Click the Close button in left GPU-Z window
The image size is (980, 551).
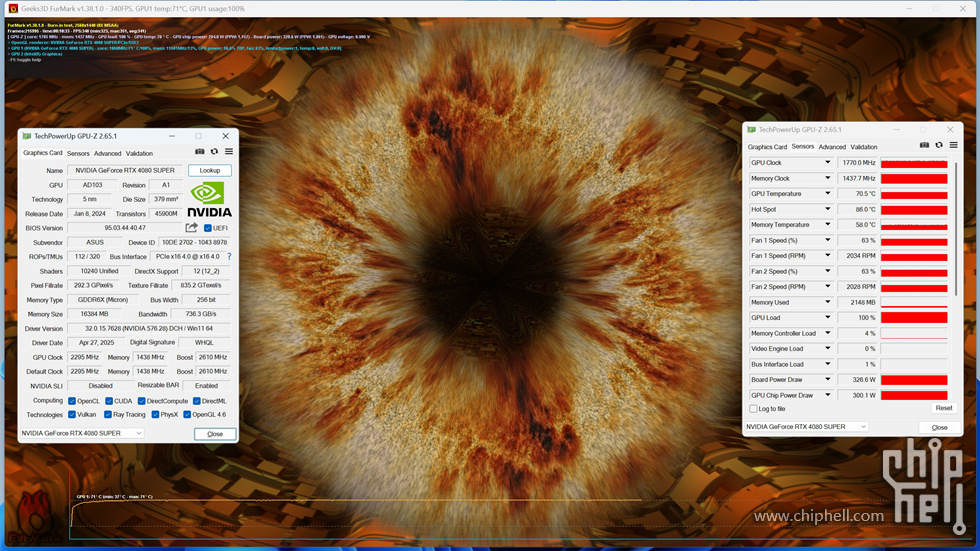[x=215, y=434]
